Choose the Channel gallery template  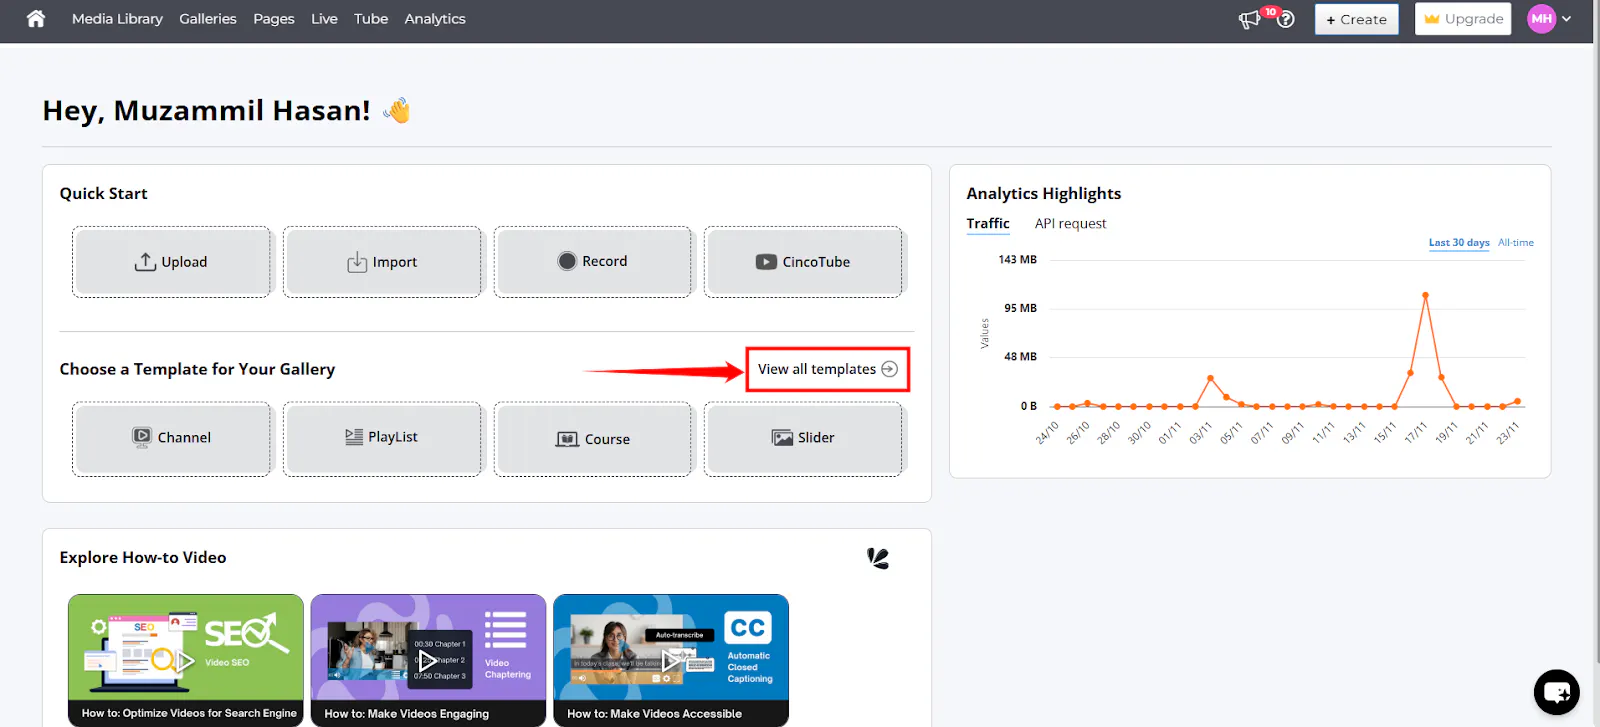172,438
